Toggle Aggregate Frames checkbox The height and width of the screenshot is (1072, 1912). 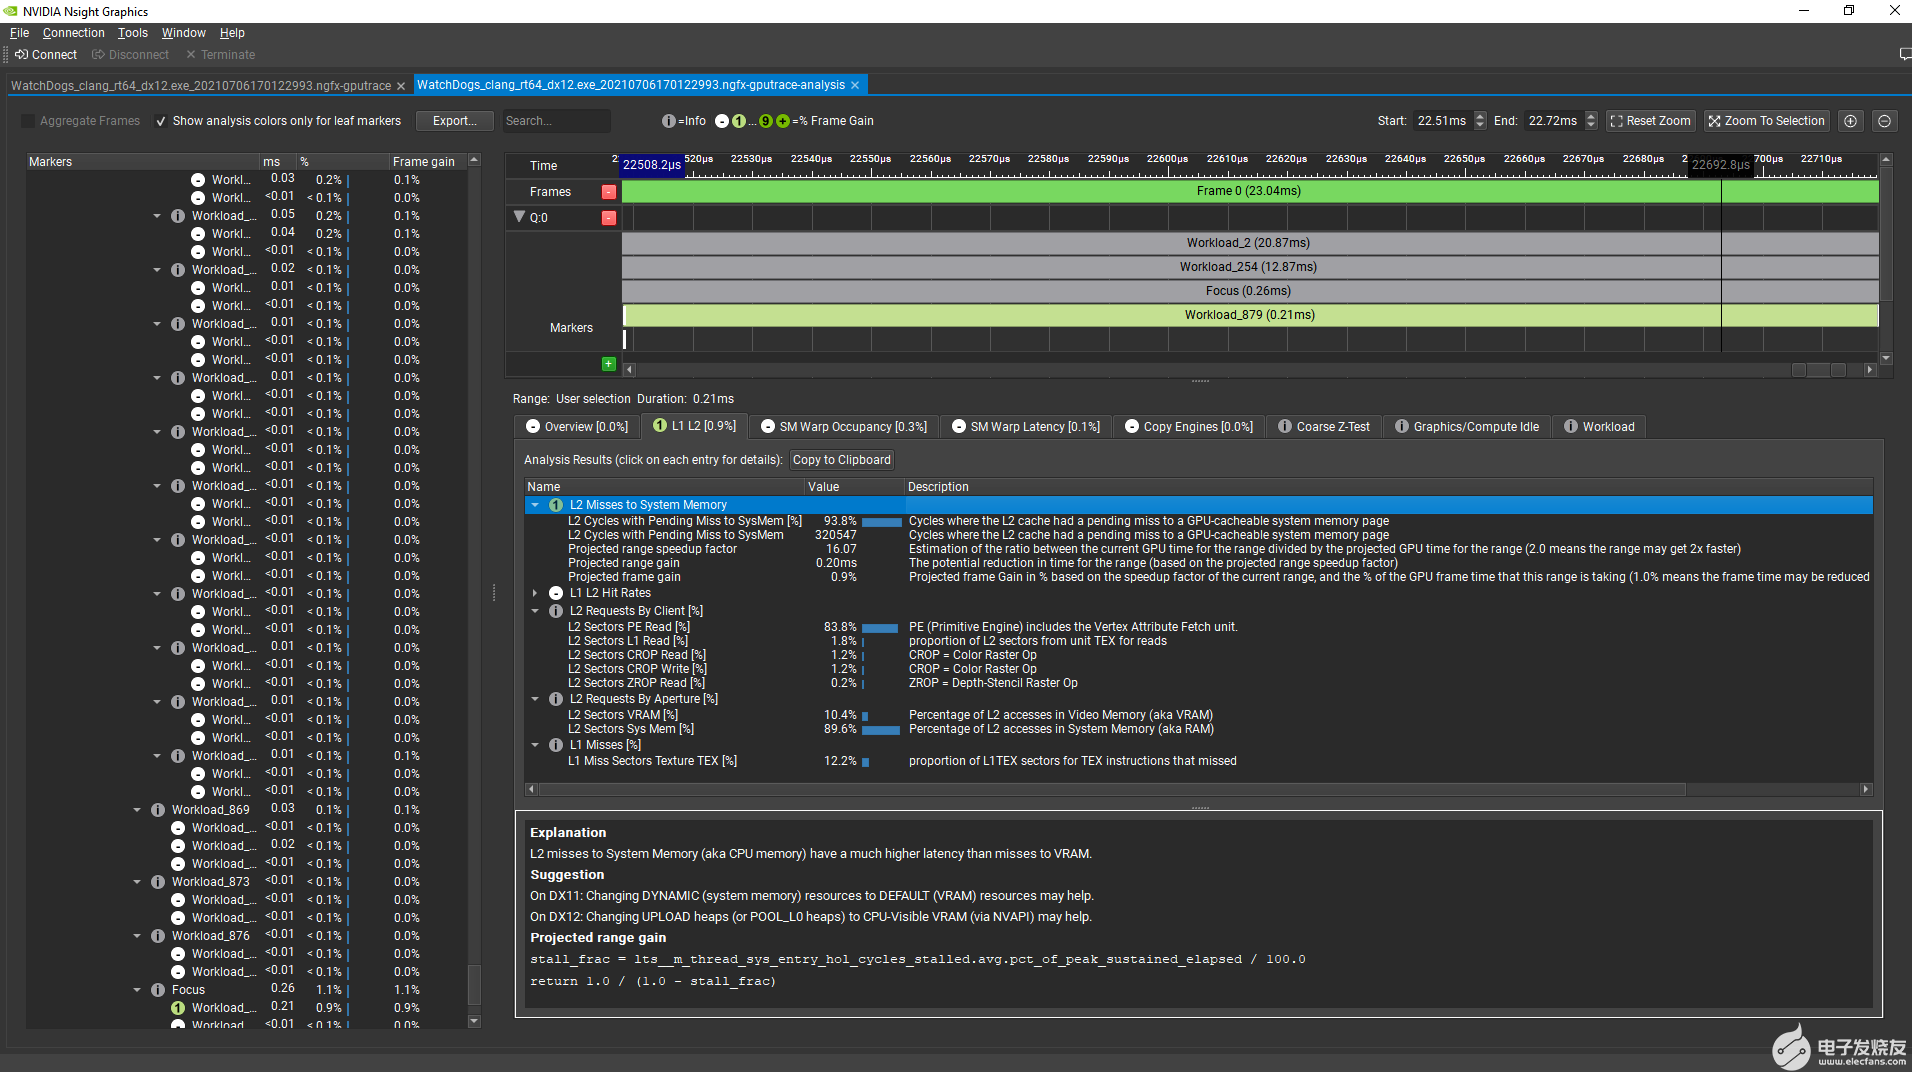coord(28,121)
